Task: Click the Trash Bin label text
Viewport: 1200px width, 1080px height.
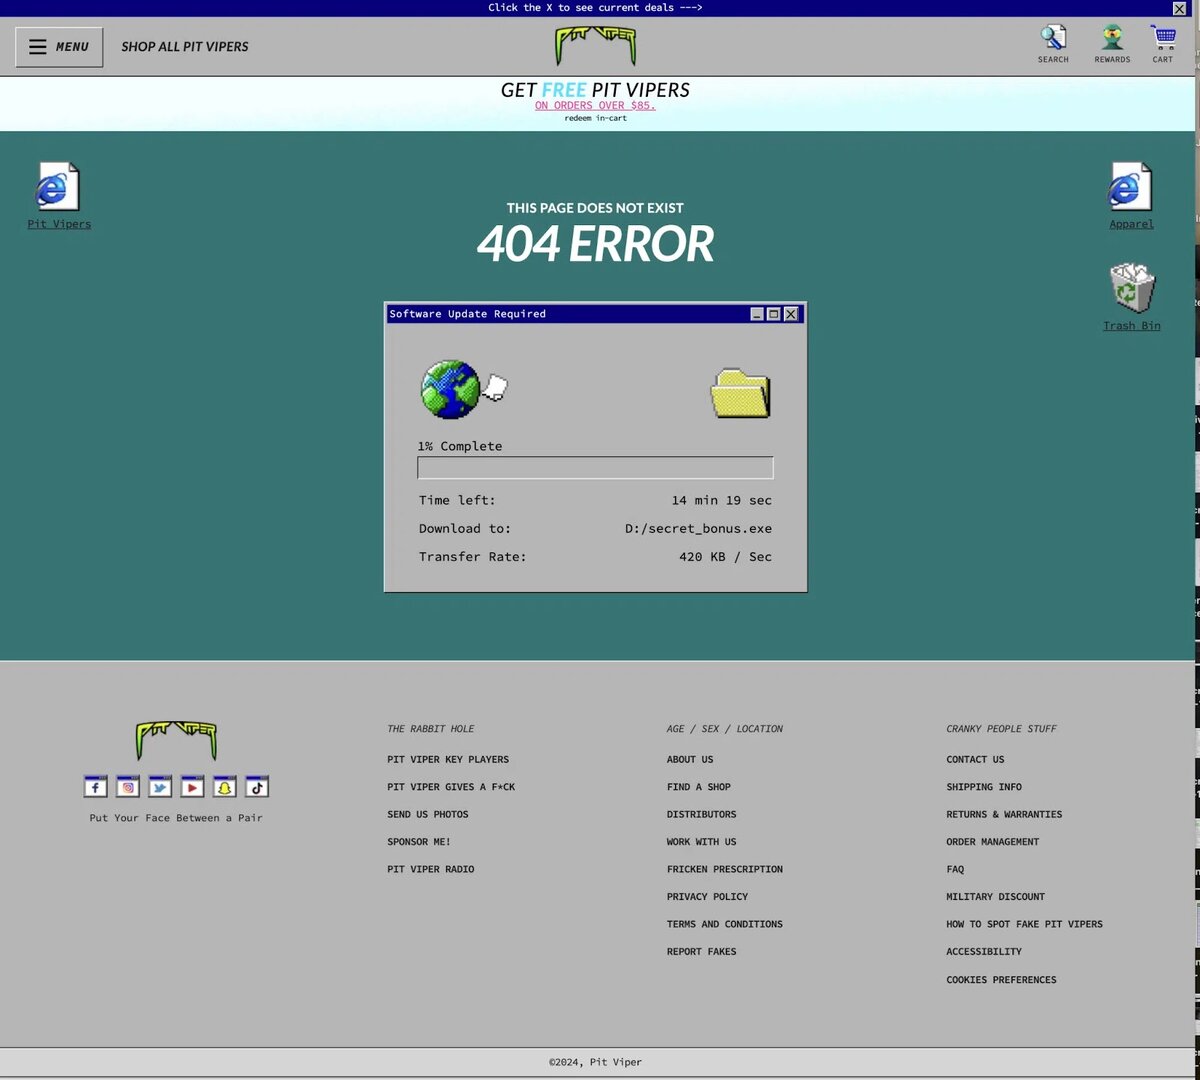Action: tap(1132, 326)
